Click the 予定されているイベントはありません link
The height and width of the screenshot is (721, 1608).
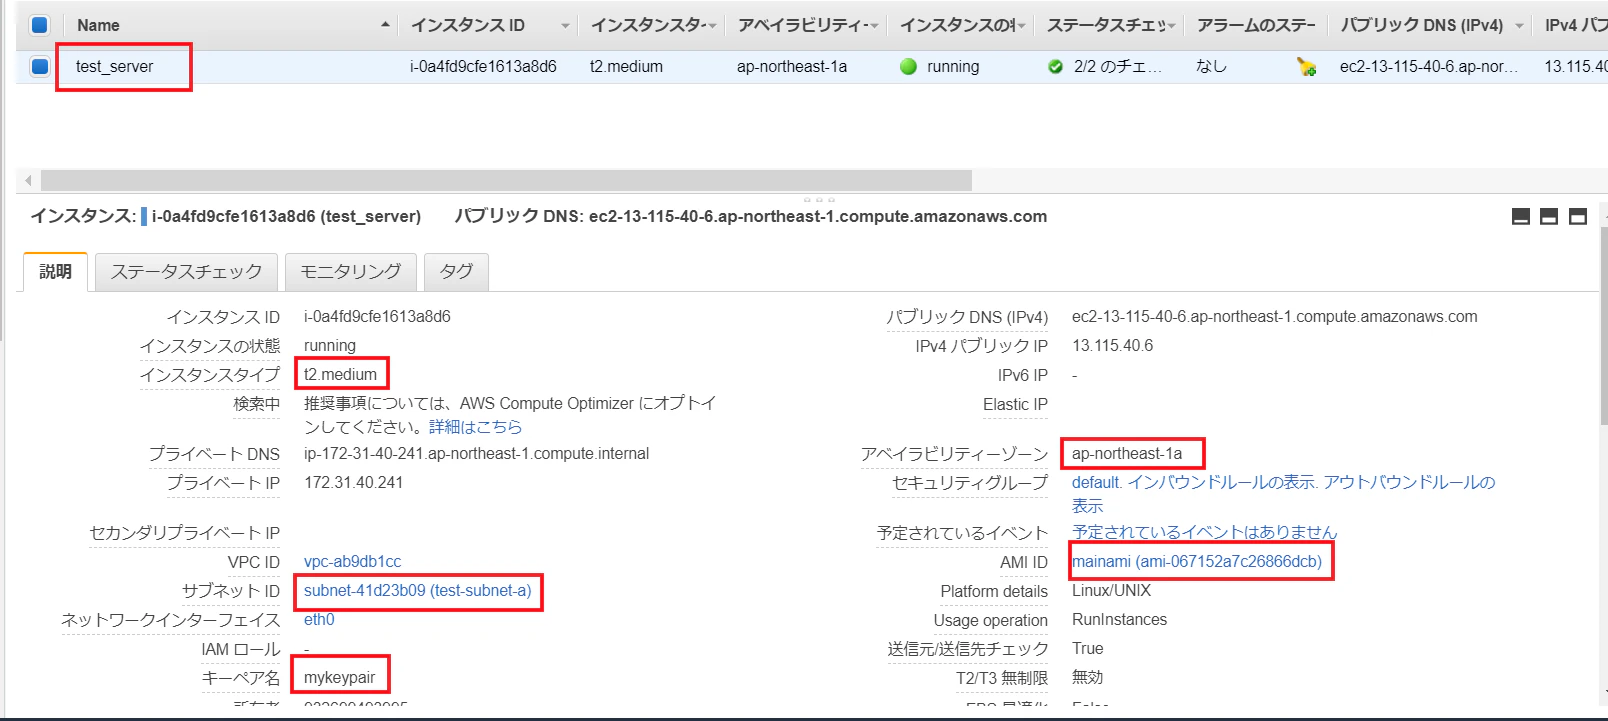coord(1204,532)
